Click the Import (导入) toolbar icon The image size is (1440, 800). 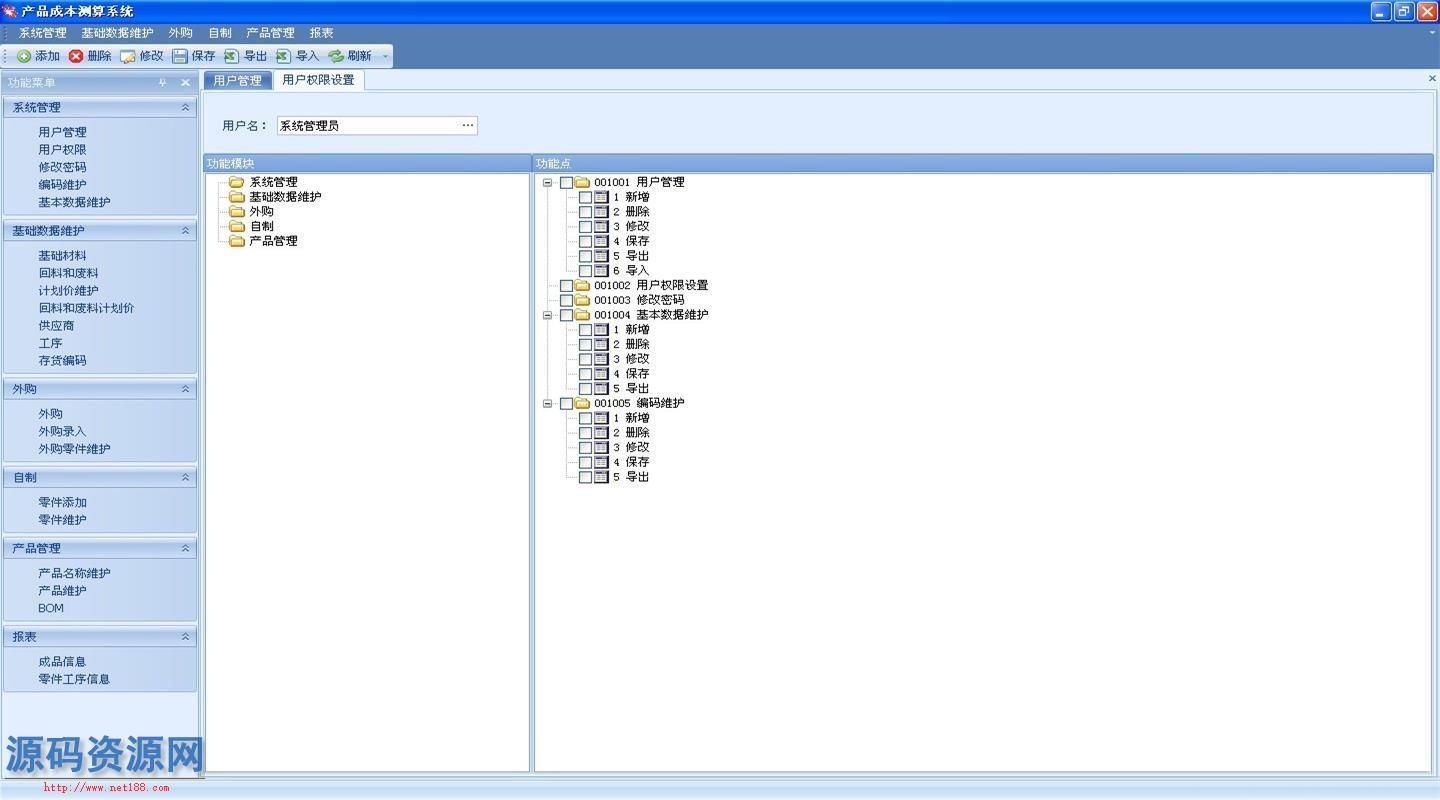pyautogui.click(x=284, y=56)
